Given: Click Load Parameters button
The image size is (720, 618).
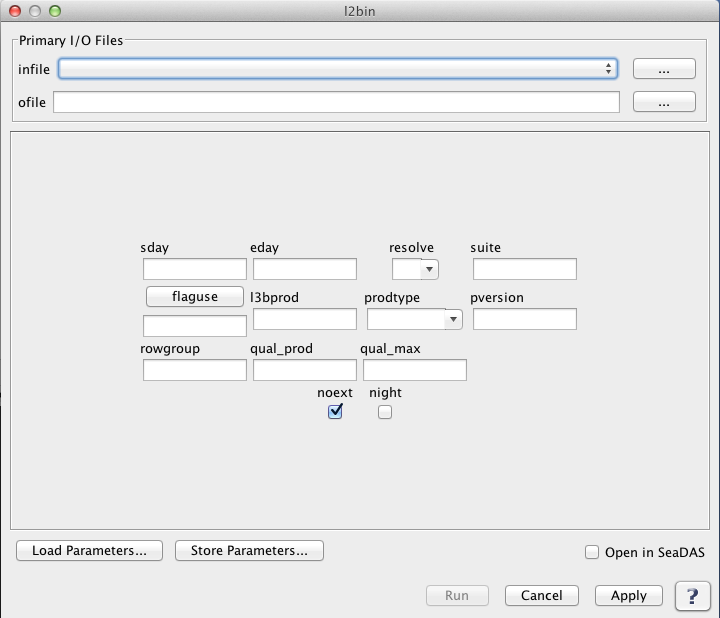Looking at the screenshot, I should [x=90, y=551].
